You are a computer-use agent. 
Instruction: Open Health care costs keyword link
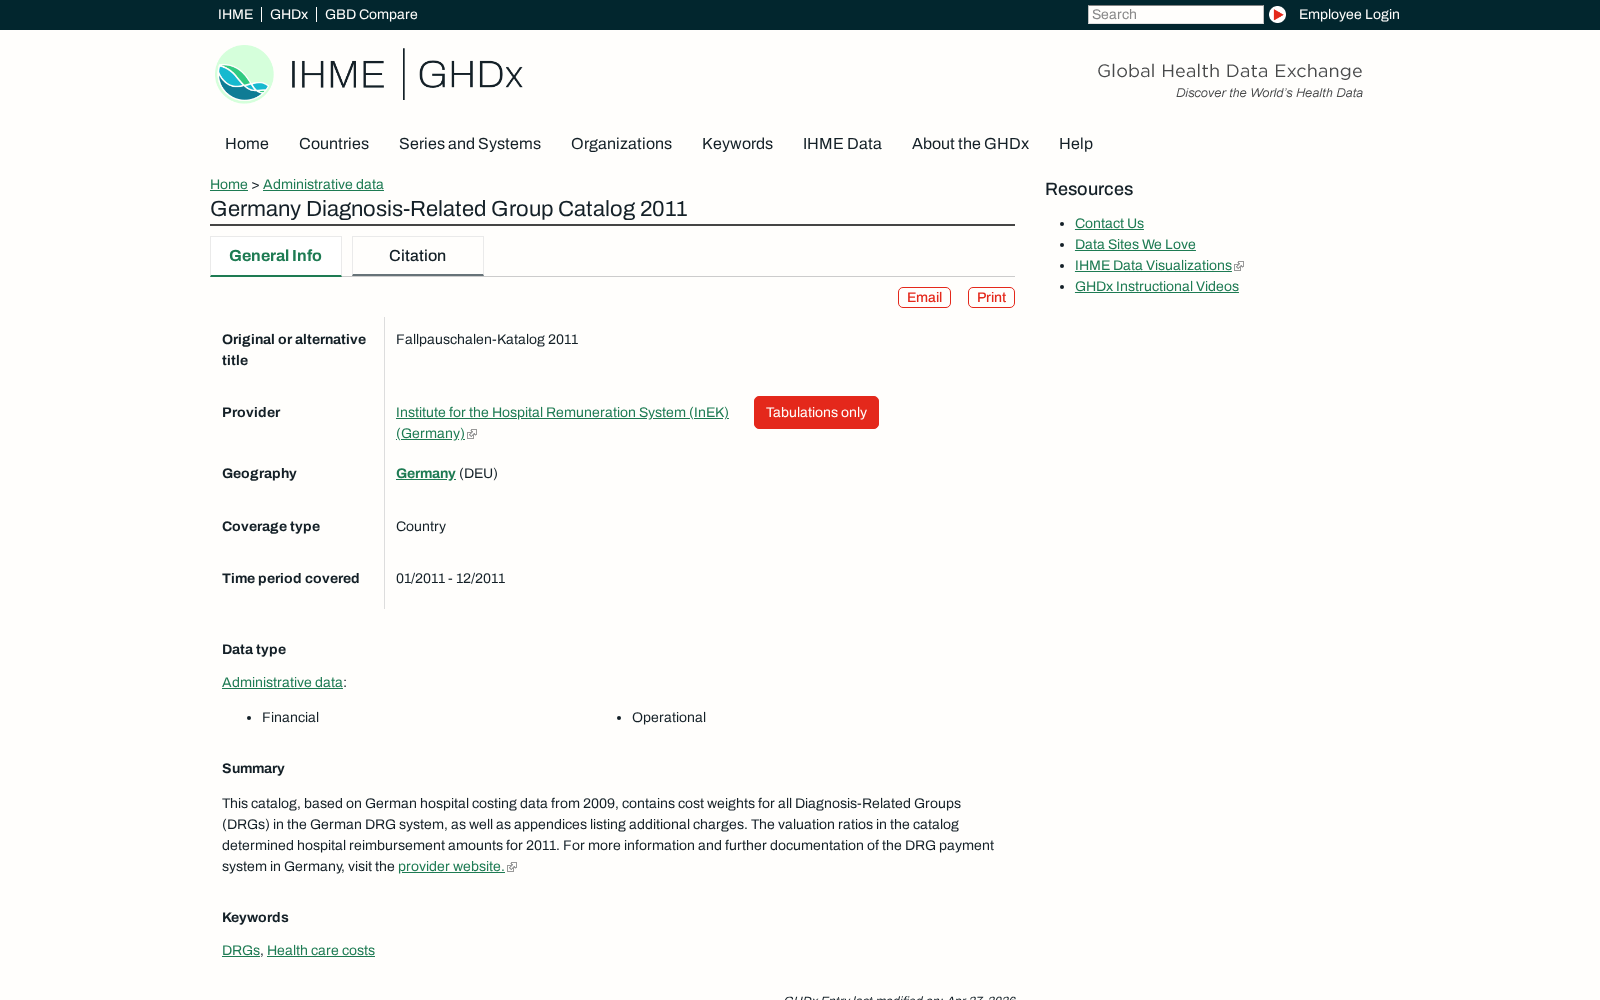click(321, 950)
